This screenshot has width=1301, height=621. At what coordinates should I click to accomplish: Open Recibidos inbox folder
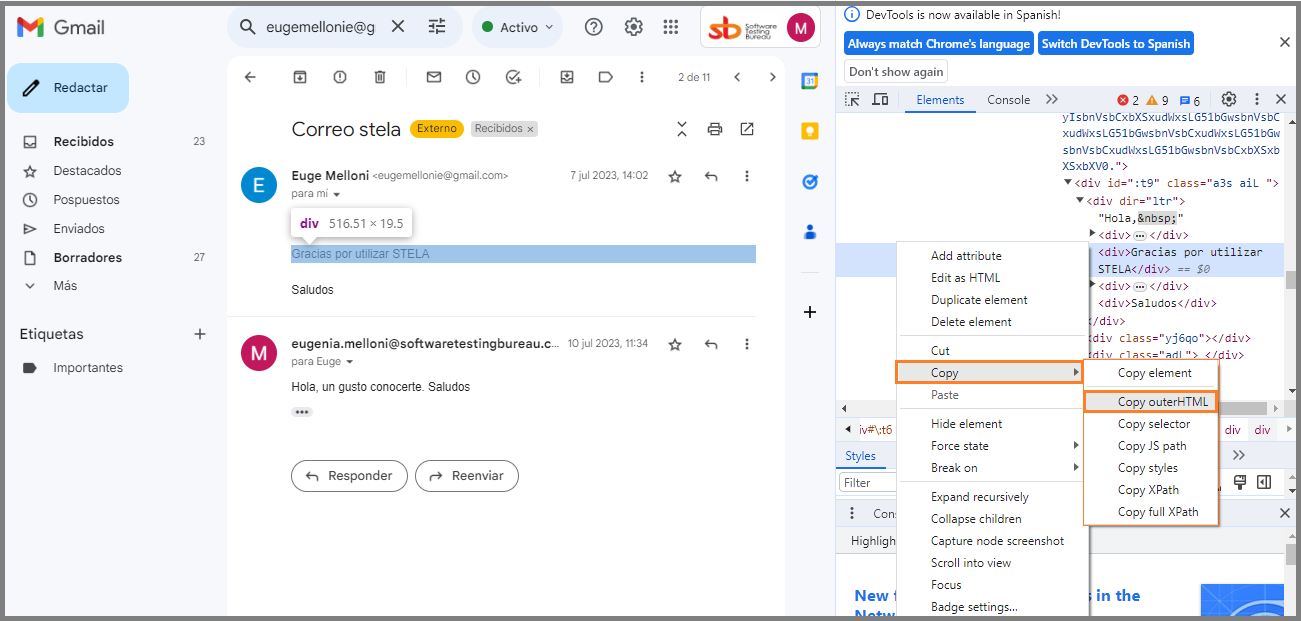pos(84,142)
